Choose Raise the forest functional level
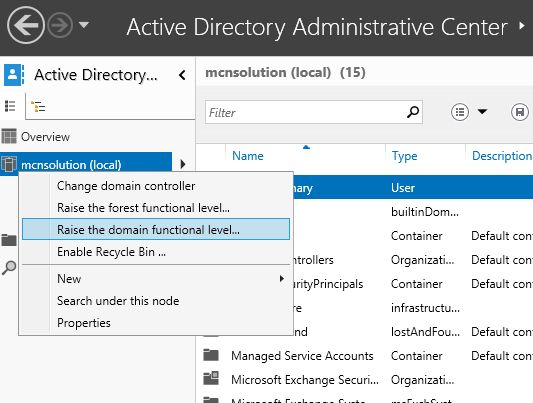This screenshot has width=533, height=403. tap(156, 208)
